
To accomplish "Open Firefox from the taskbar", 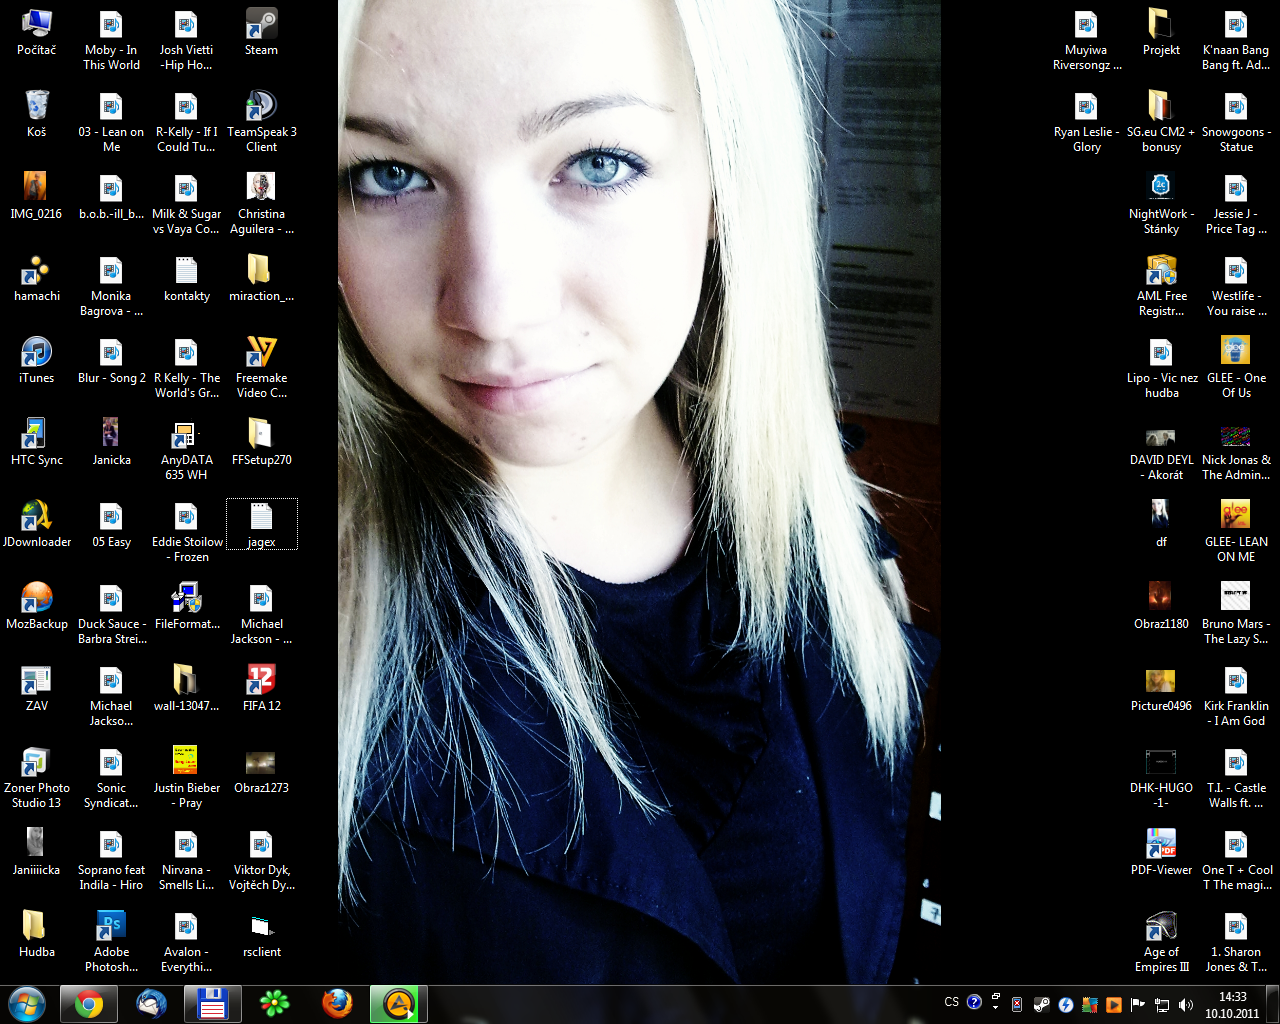I will click(x=337, y=1004).
